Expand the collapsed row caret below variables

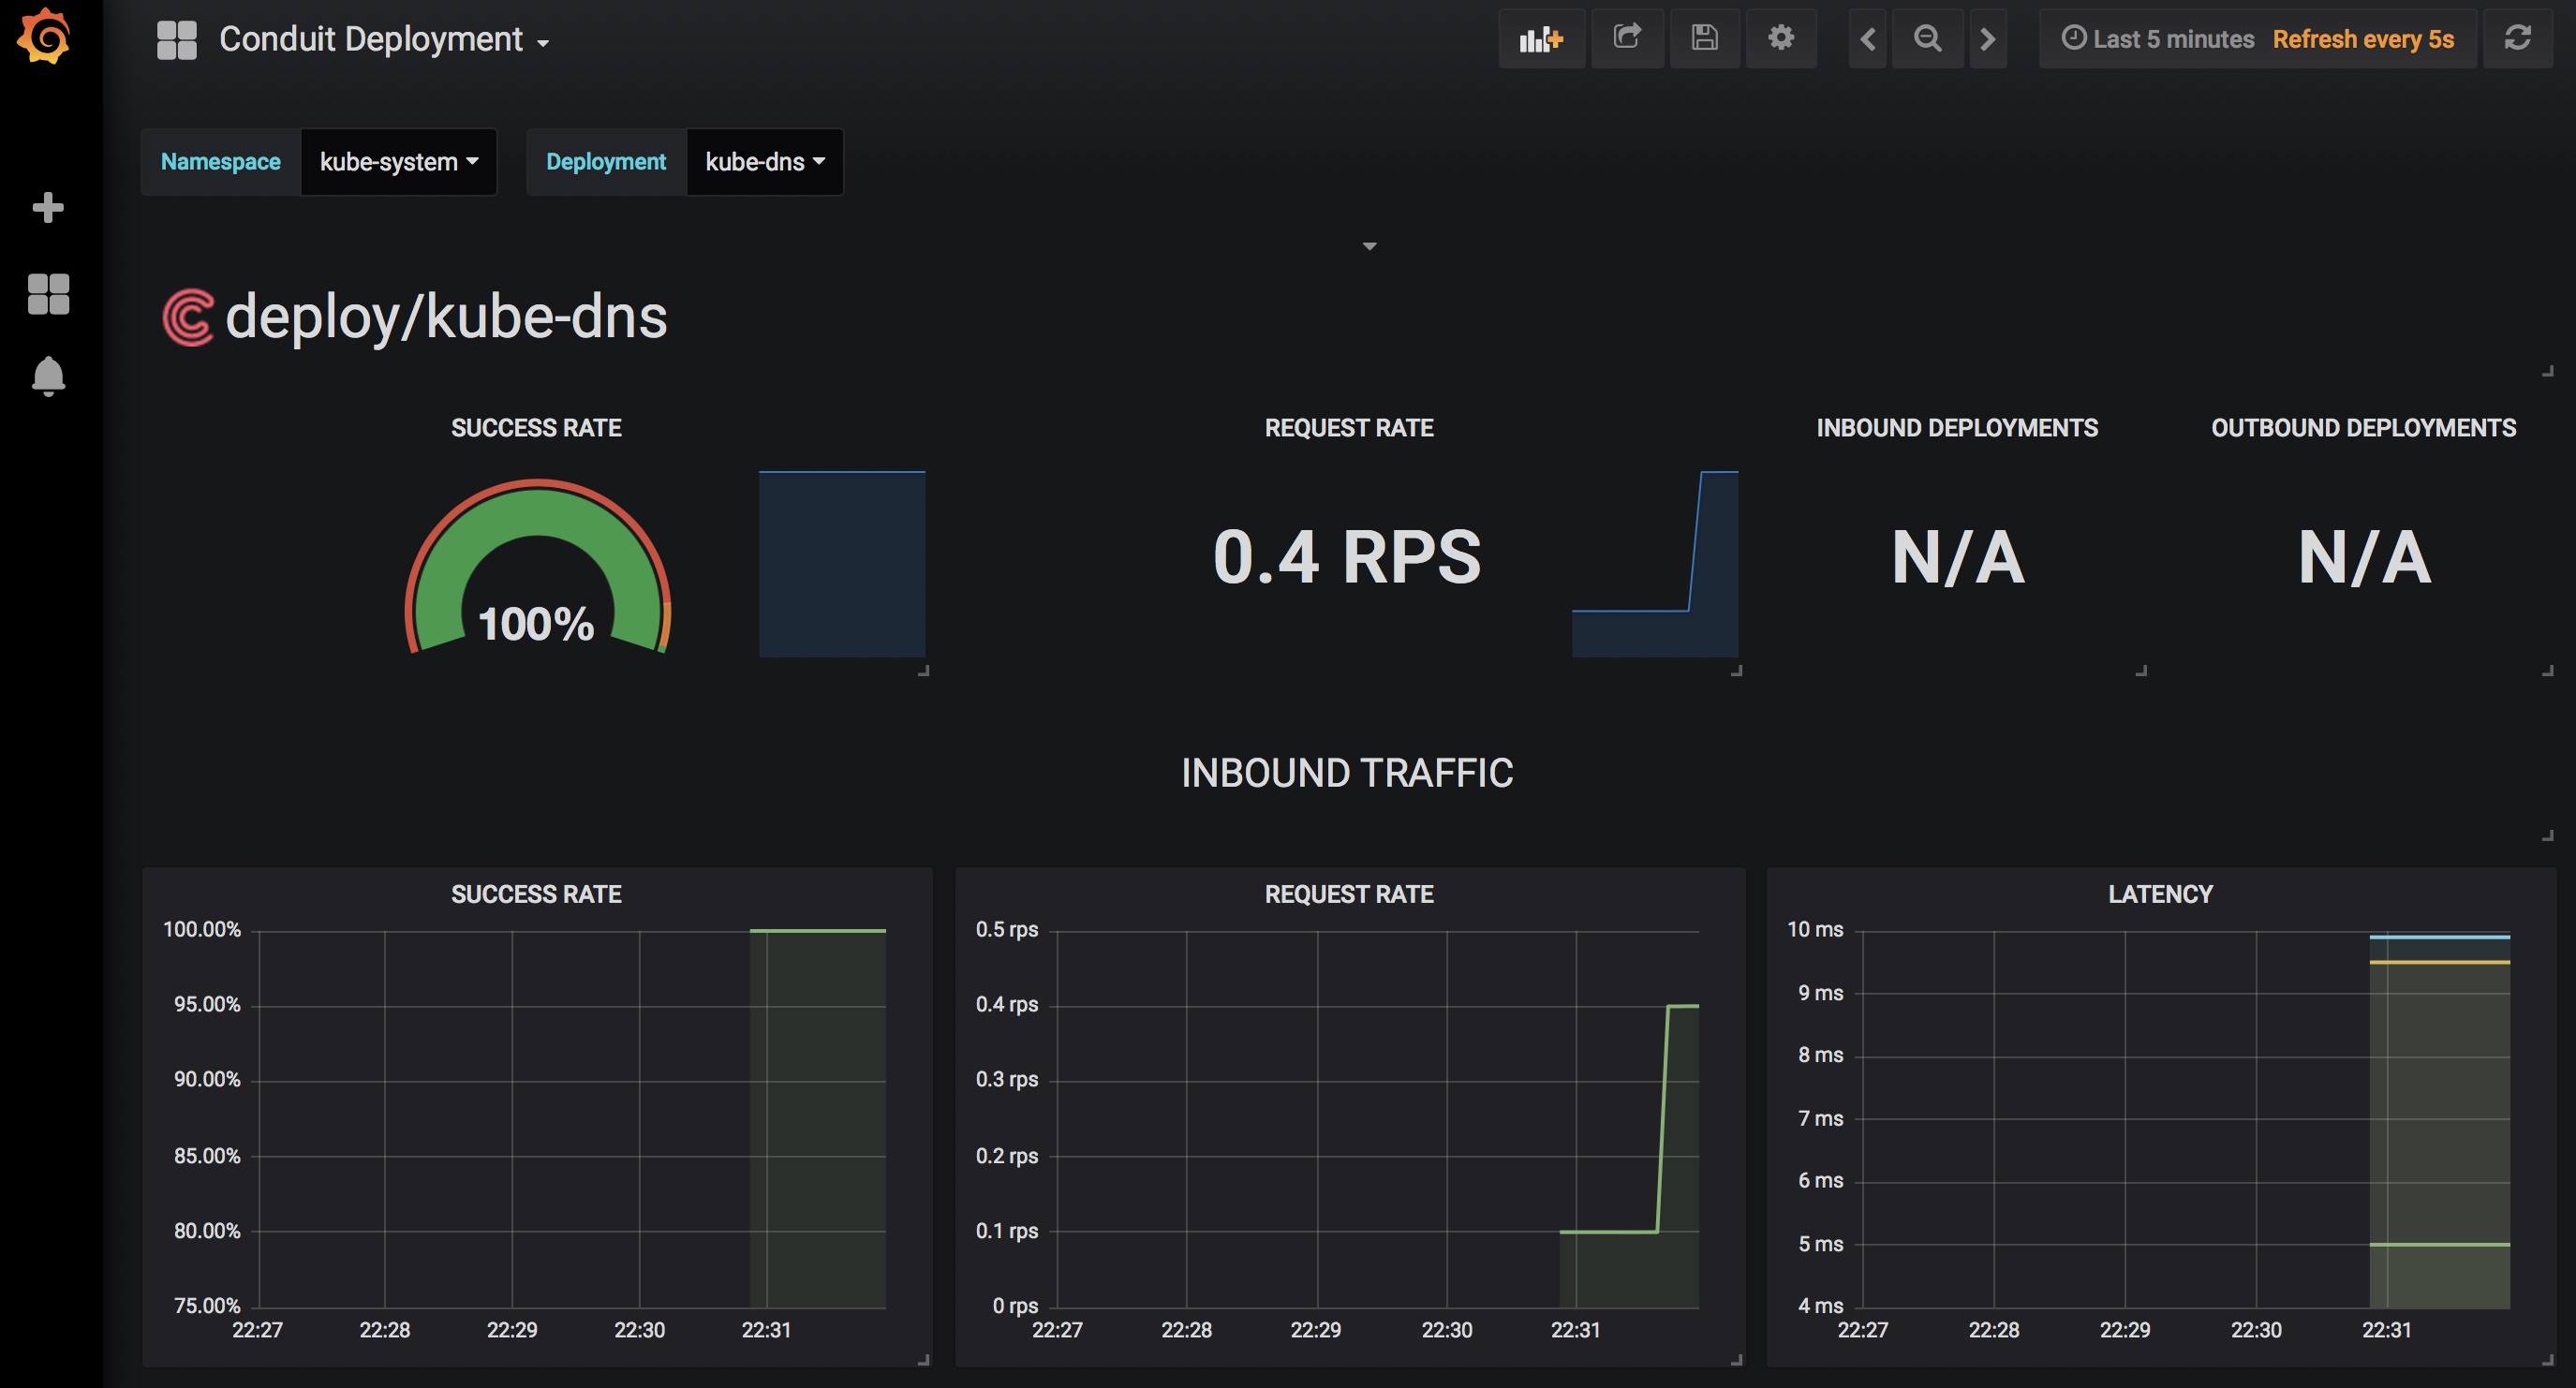point(1369,246)
